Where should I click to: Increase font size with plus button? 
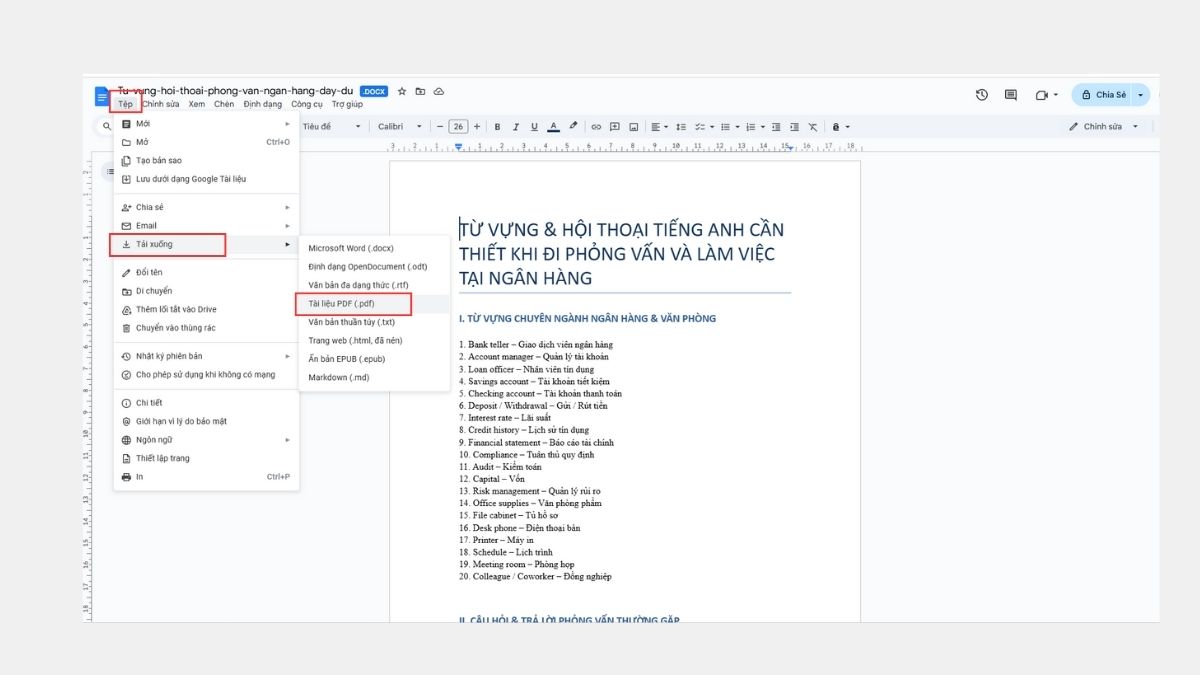(x=477, y=127)
